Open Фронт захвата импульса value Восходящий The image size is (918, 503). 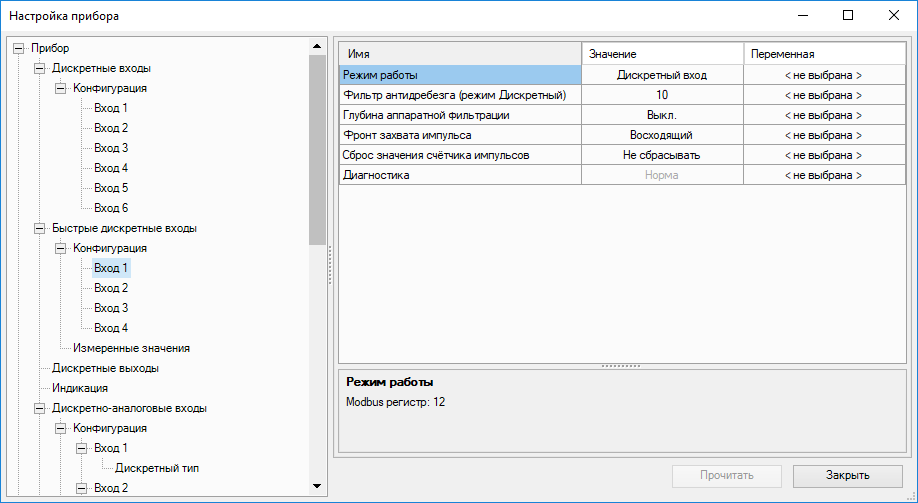(x=662, y=135)
